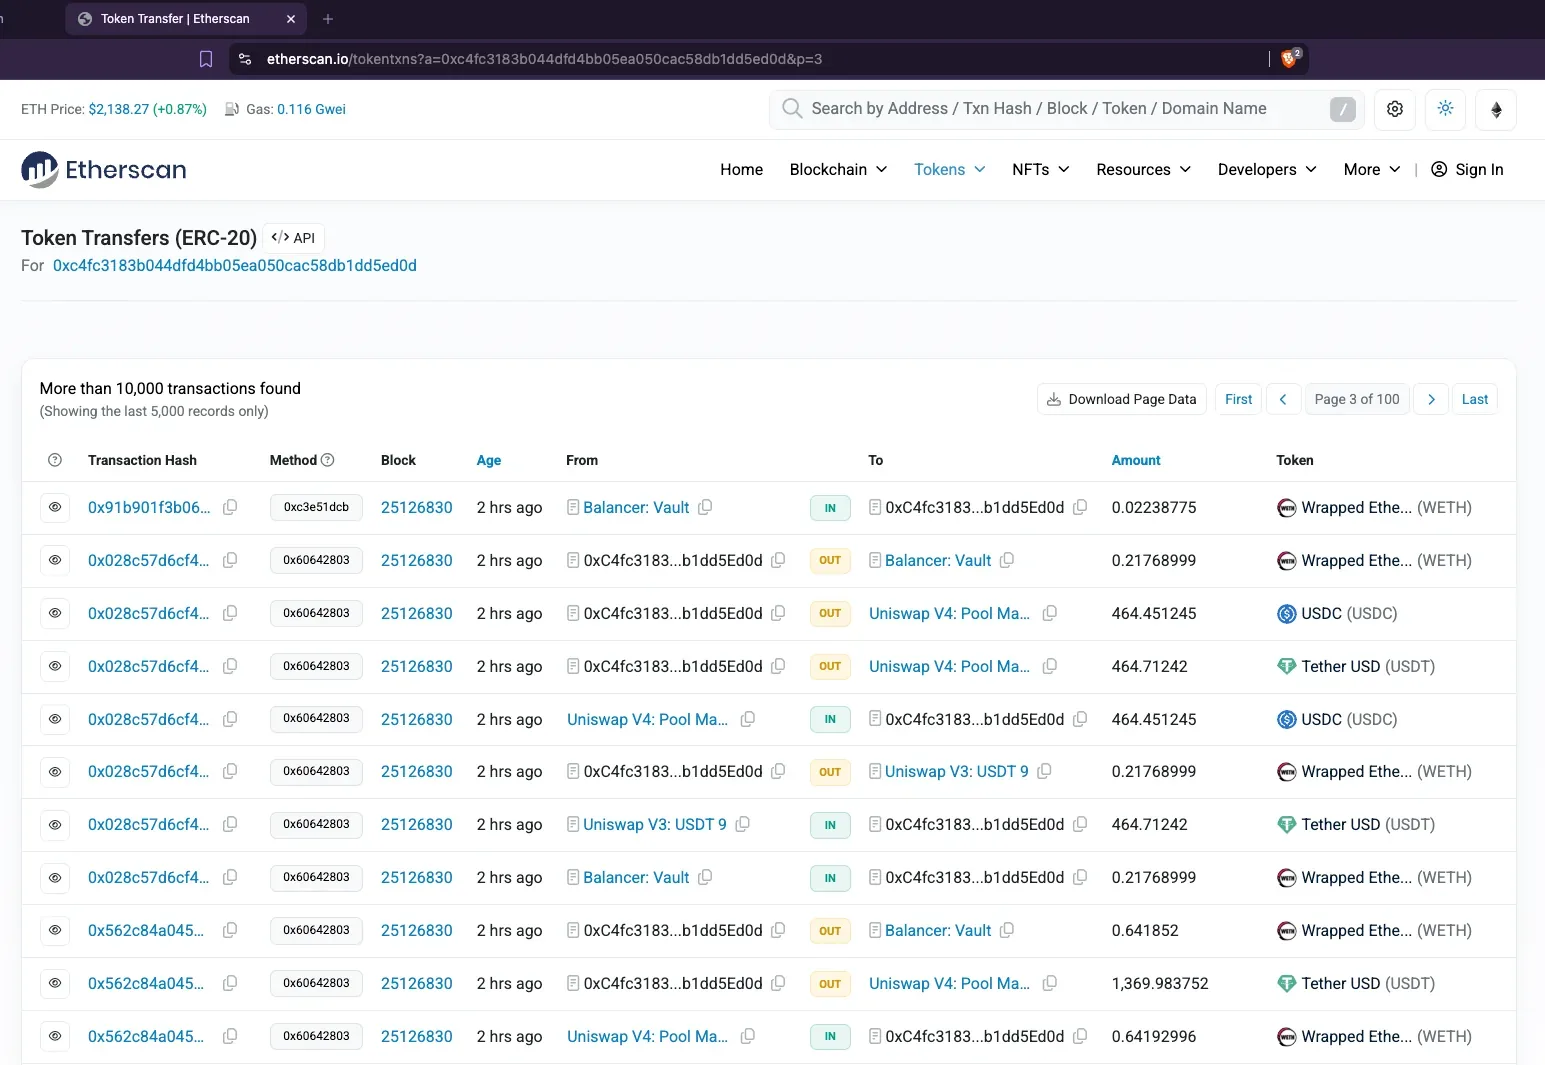Screen dimensions: 1545x1065
Task: Close the Token Transfer browser tab
Action: (x=291, y=19)
